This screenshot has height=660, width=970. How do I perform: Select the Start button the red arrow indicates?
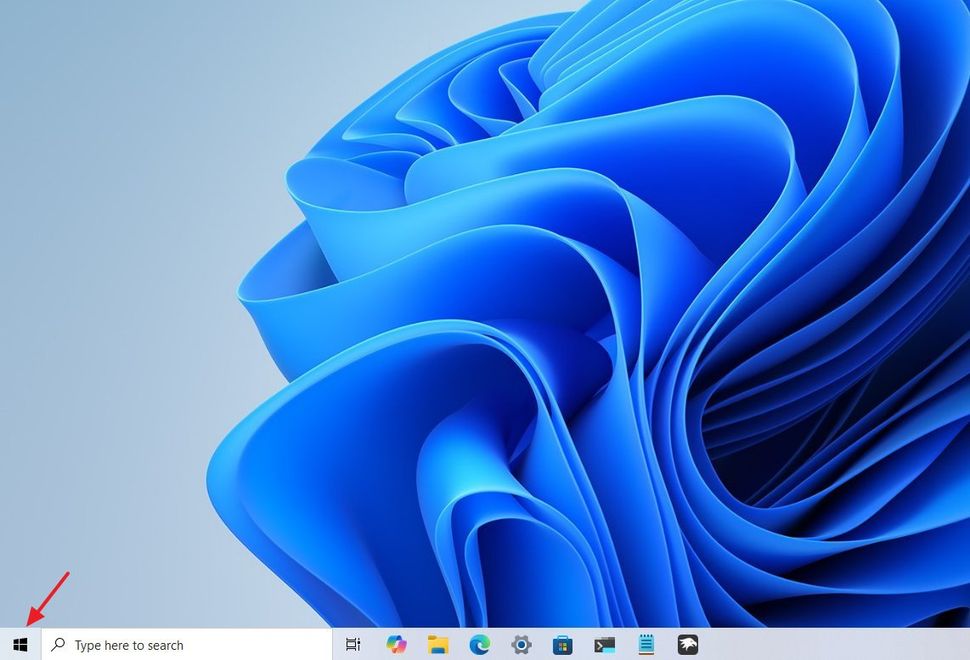pyautogui.click(x=18, y=645)
